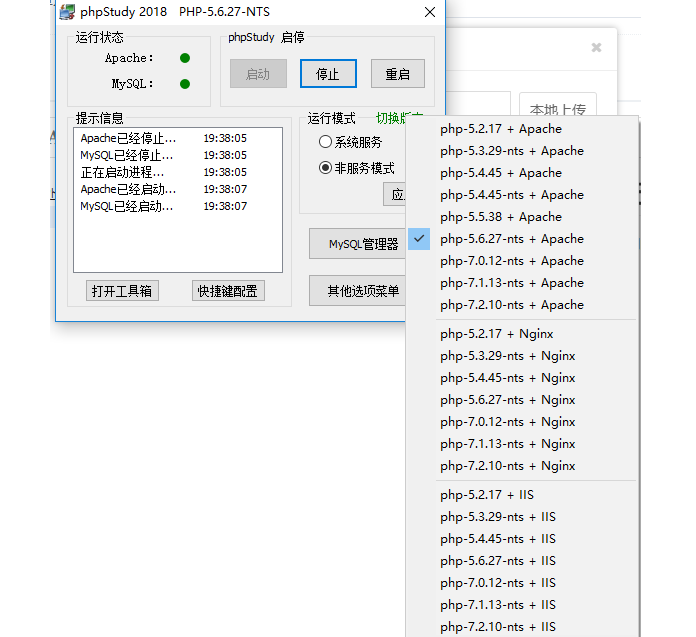Choose php-7.2.10-nts + IIS
This screenshot has height=637, width=696.
click(522, 627)
